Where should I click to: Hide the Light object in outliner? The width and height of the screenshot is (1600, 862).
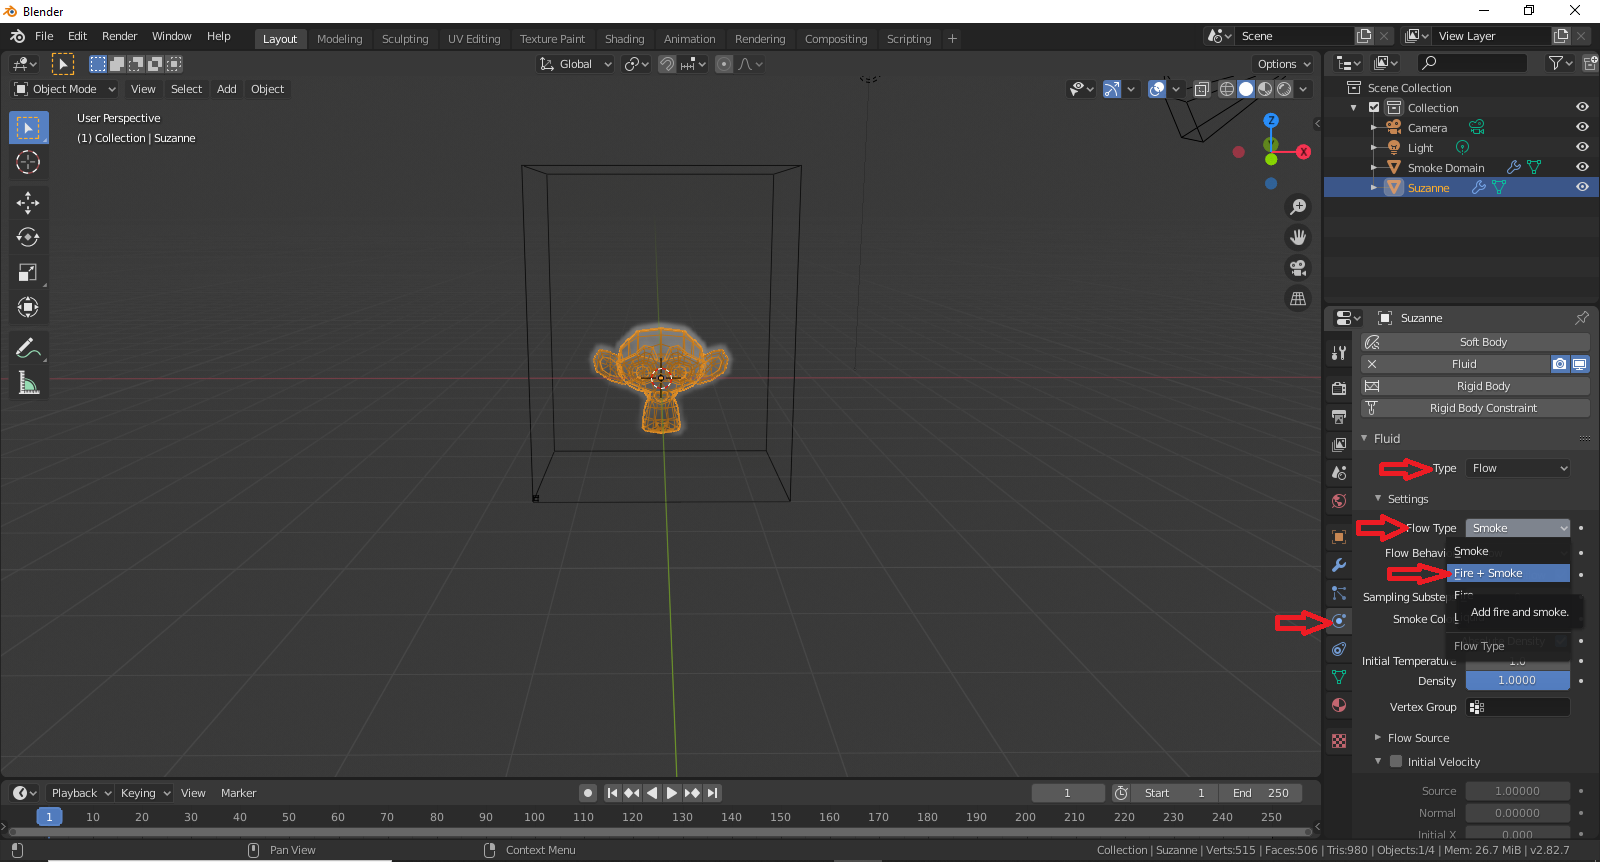1582,147
